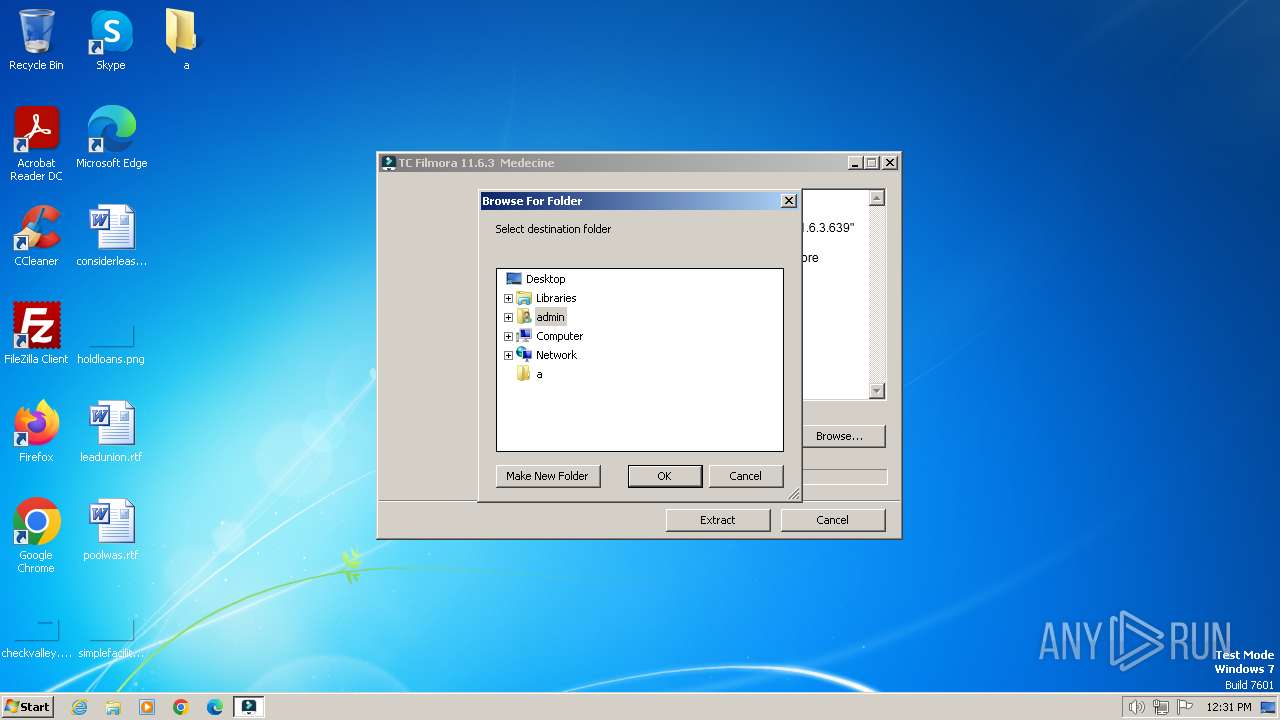Image resolution: width=1280 pixels, height=720 pixels.
Task: Switch to TC Filmora extractor taskbar button
Action: tap(249, 707)
